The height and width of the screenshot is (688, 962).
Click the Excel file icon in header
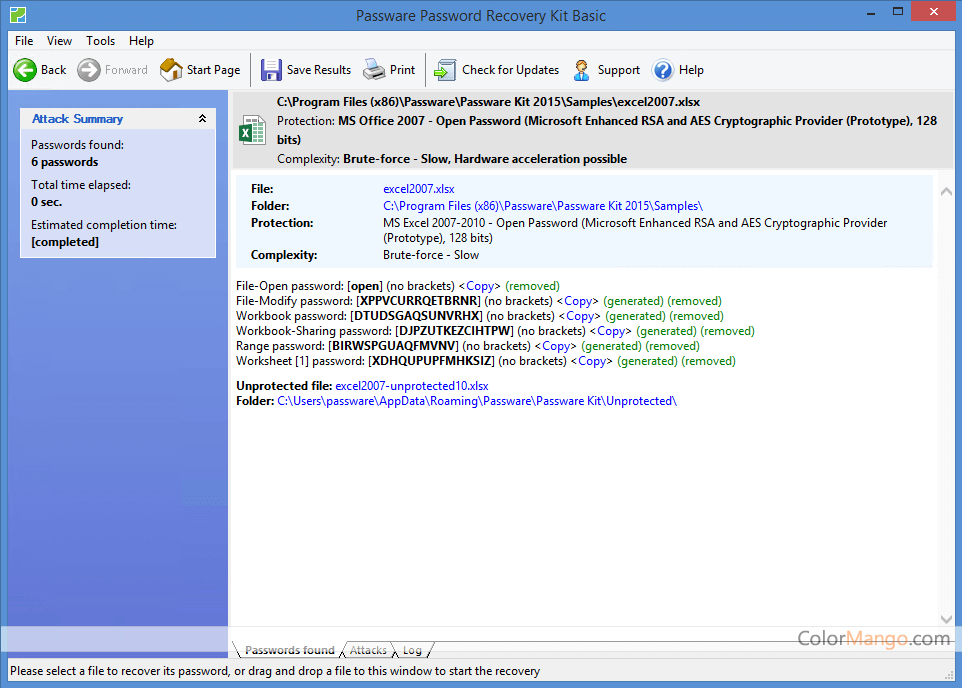pos(252,130)
